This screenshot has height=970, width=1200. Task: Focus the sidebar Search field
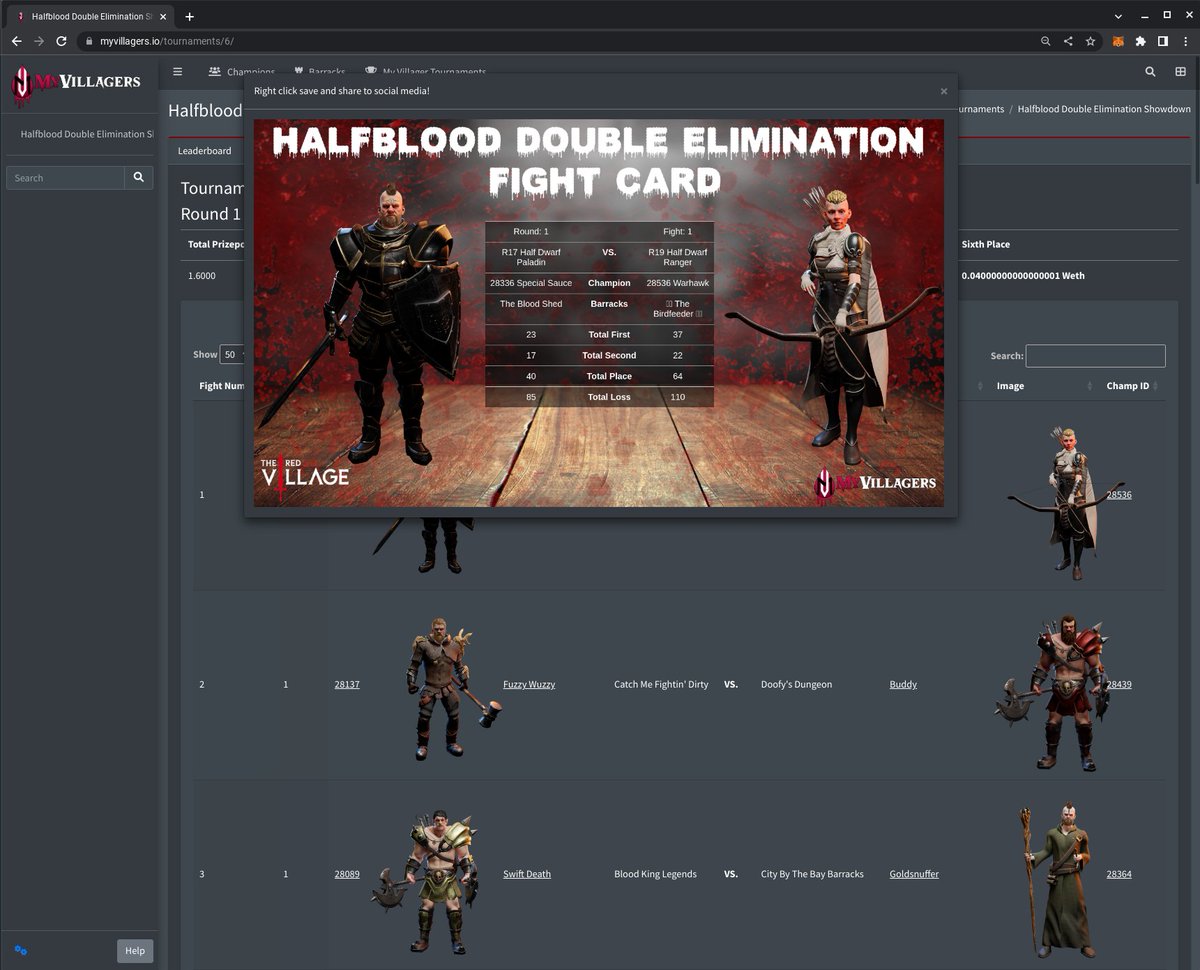pyautogui.click(x=65, y=178)
